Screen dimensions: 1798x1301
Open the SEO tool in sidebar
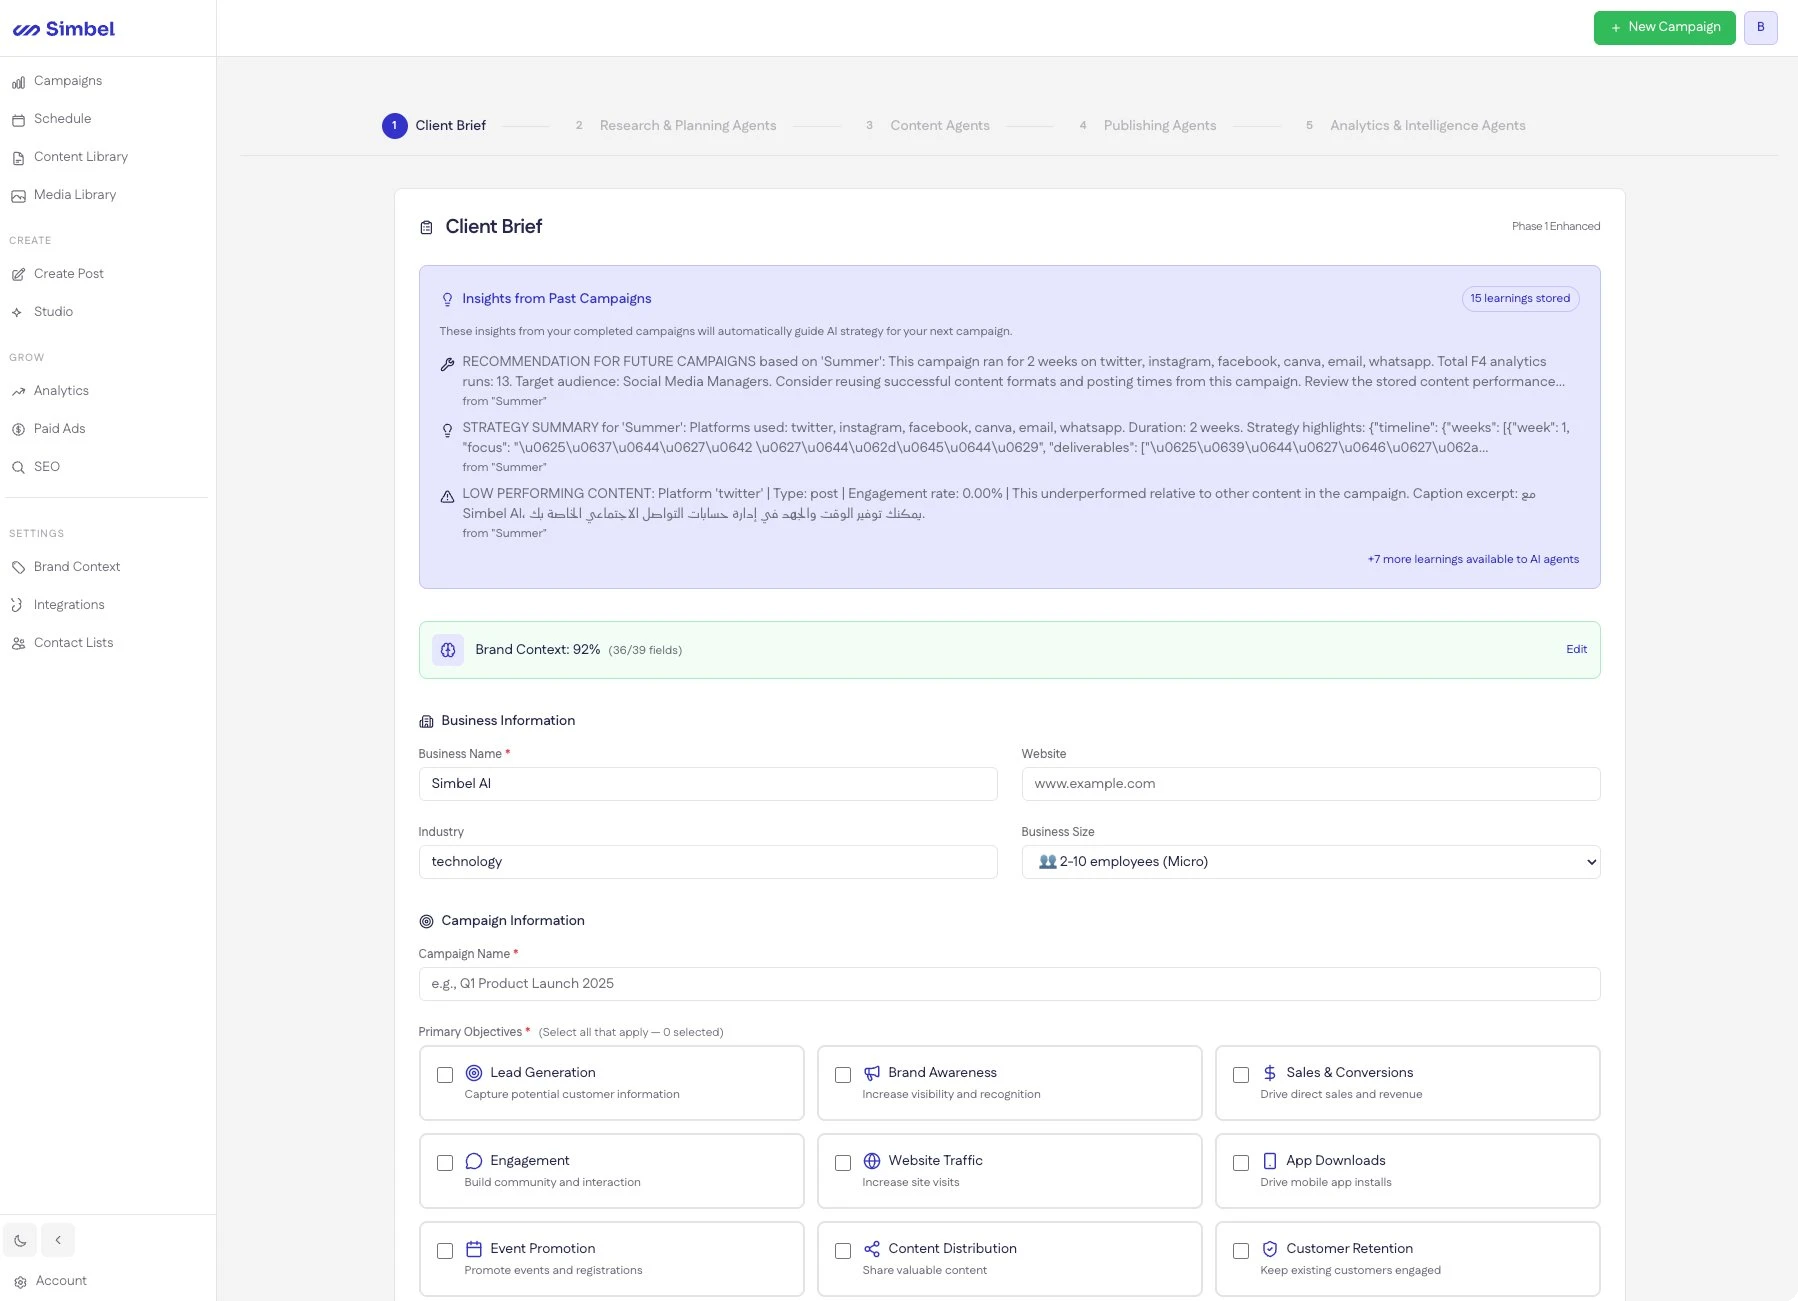46,466
